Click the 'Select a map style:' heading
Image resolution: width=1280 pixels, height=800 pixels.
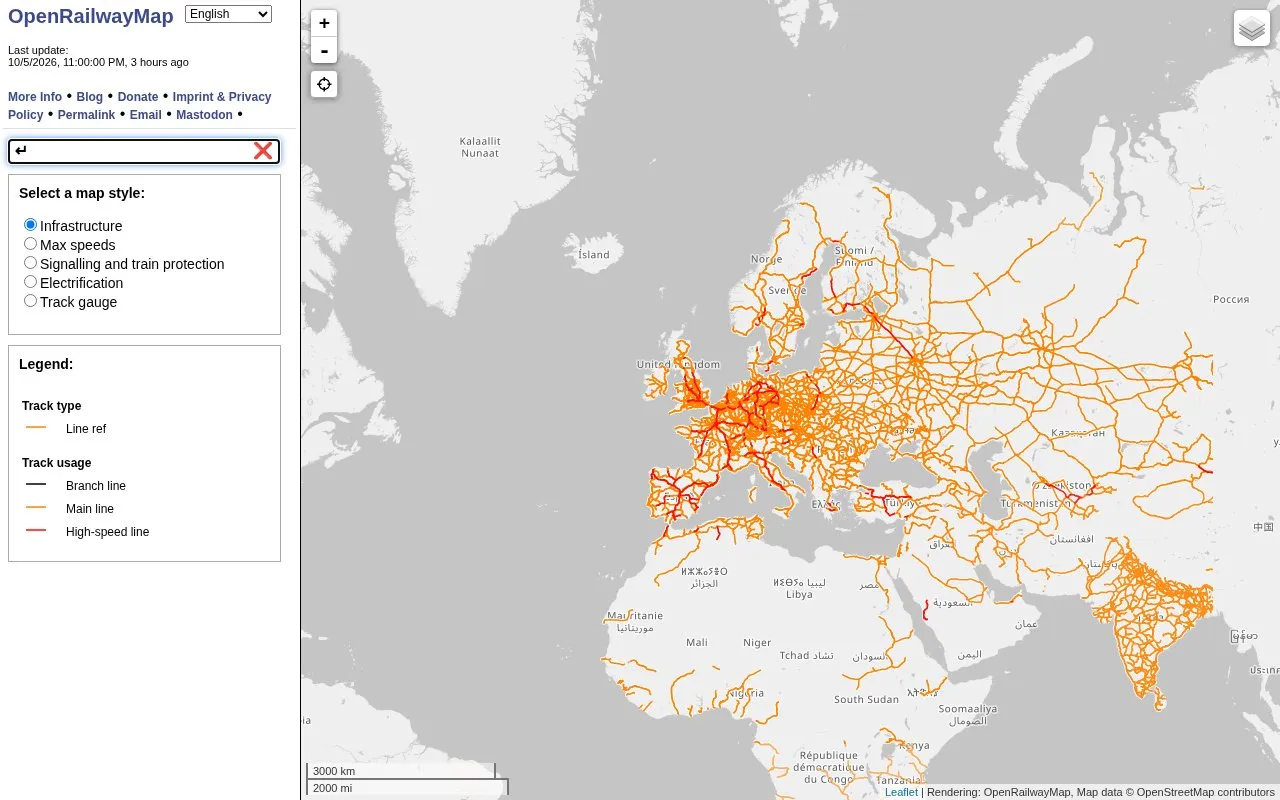tap(82, 193)
